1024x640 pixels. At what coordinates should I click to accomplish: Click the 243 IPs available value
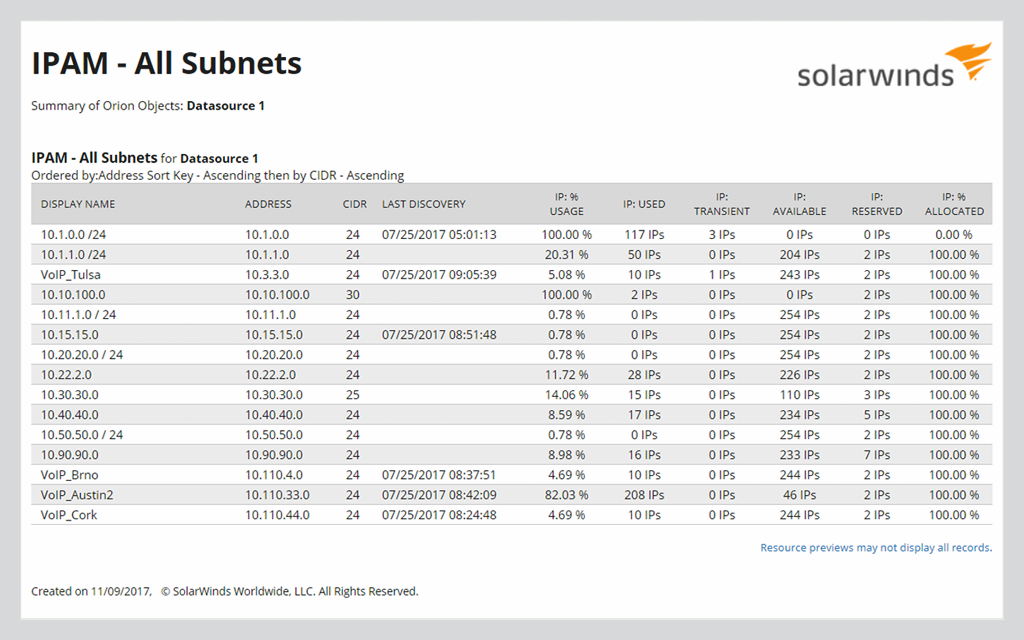[799, 275]
